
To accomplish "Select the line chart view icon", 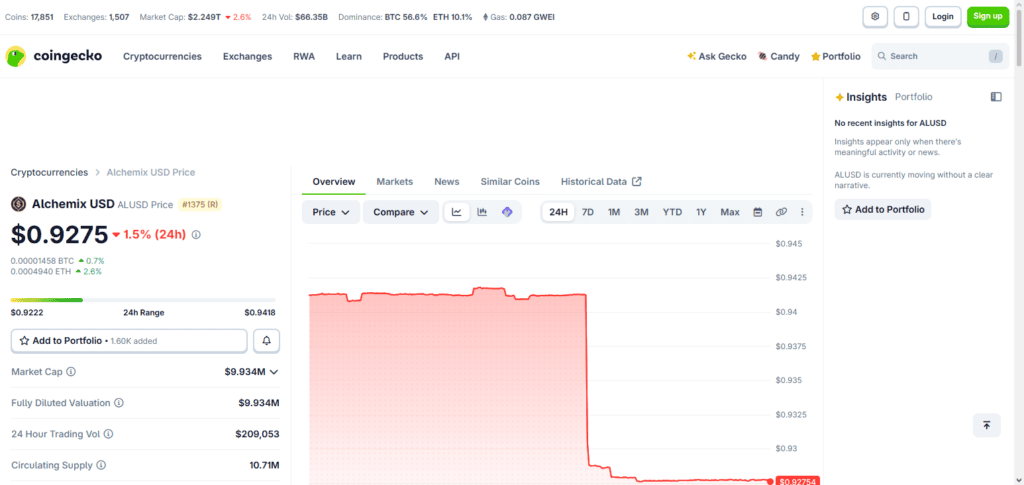I will click(457, 212).
